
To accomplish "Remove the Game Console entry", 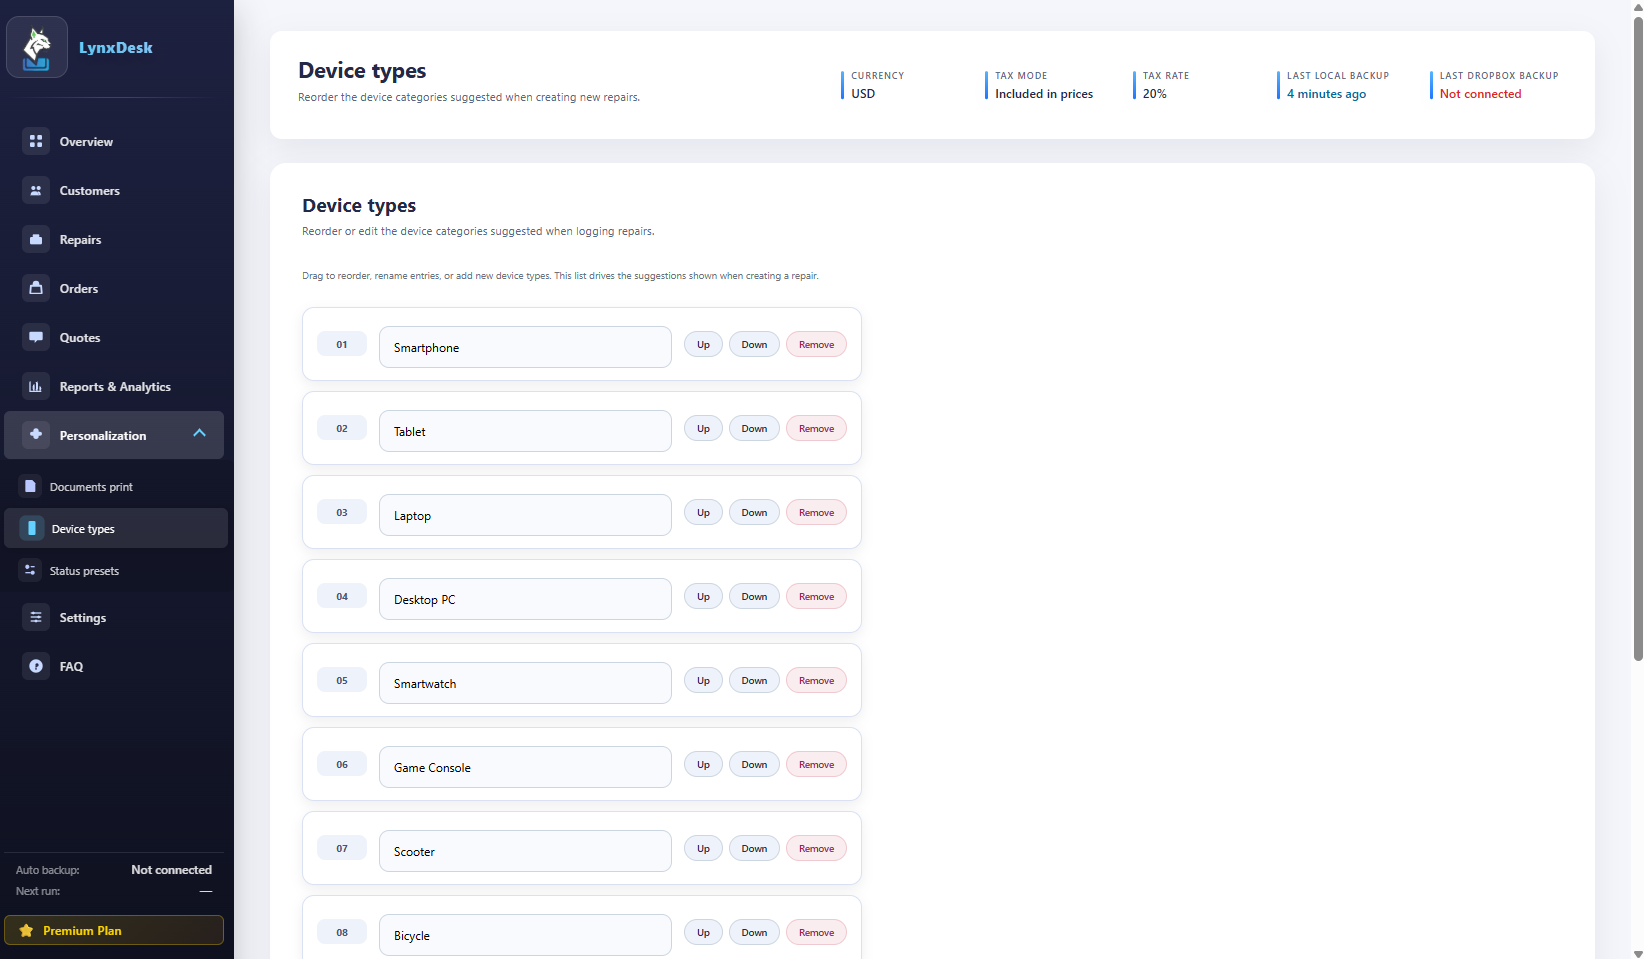I will [816, 765].
